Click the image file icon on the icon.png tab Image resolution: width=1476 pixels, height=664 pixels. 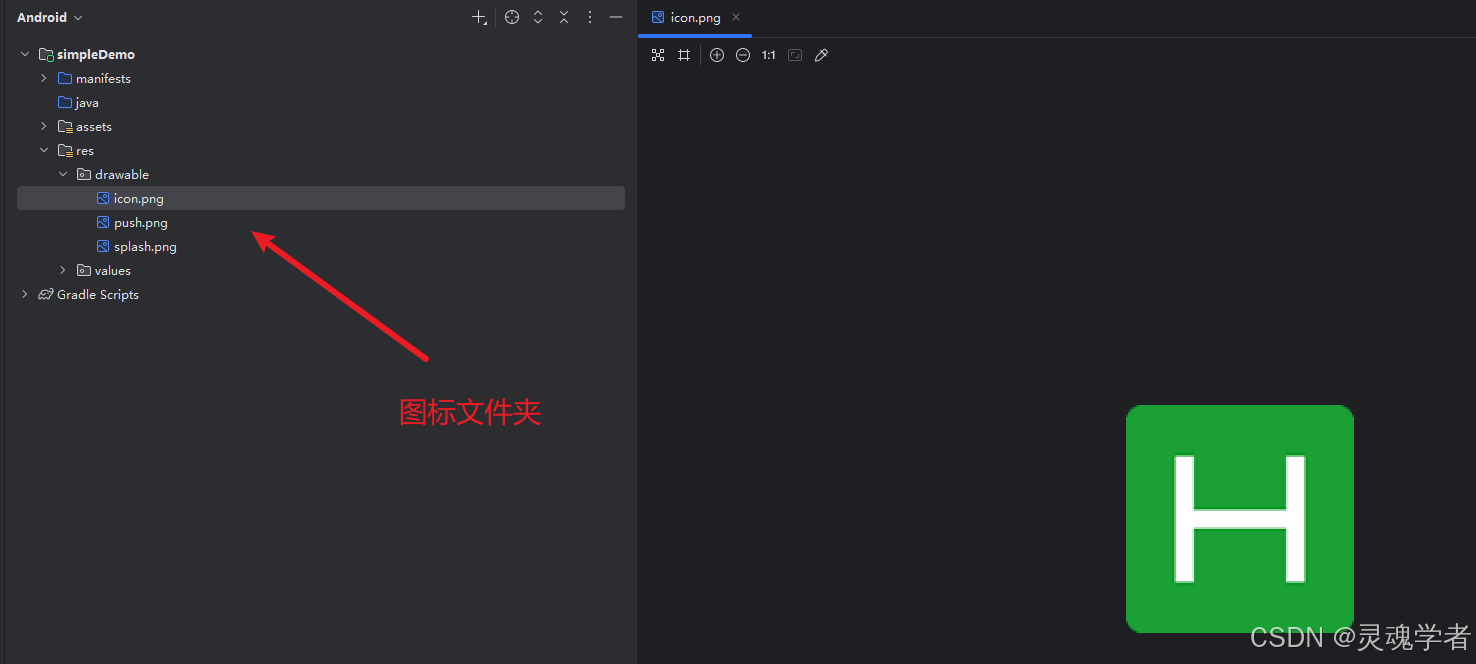(x=658, y=17)
